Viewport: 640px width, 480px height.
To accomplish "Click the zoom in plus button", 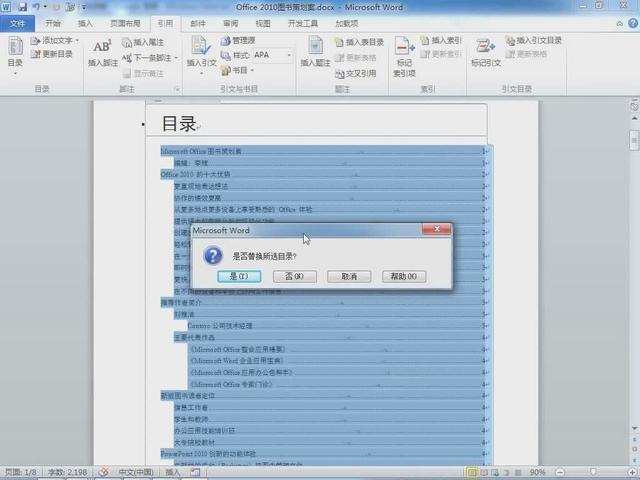I will (x=633, y=472).
